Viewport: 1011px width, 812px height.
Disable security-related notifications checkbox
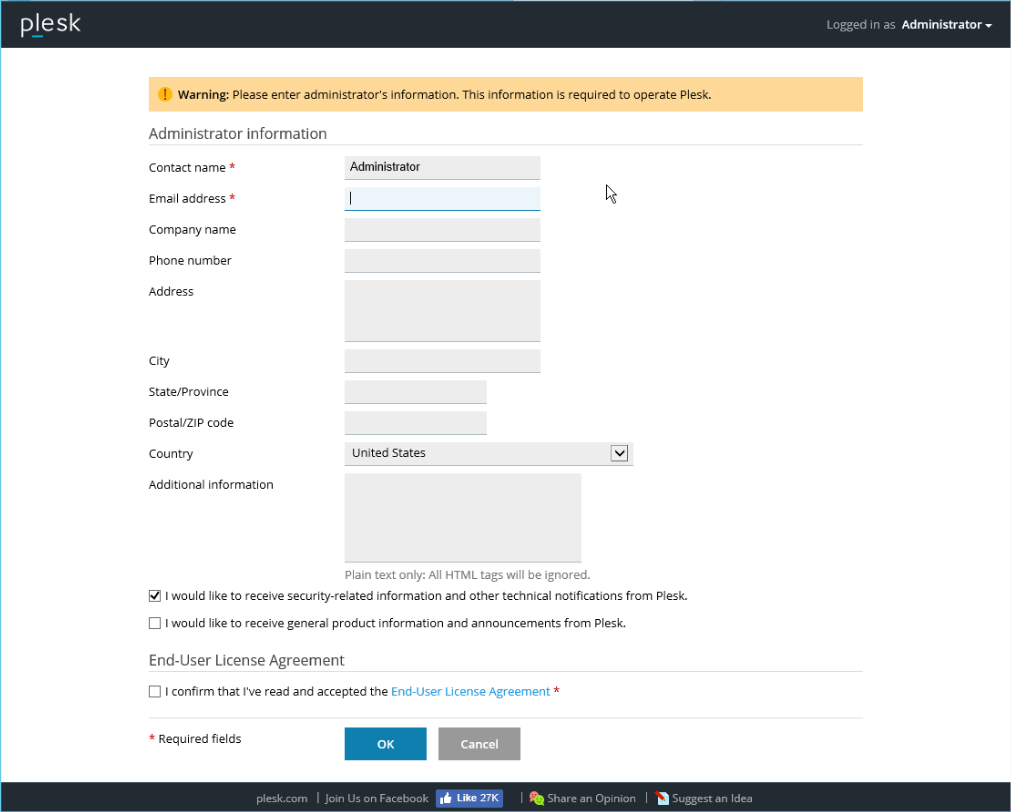155,596
